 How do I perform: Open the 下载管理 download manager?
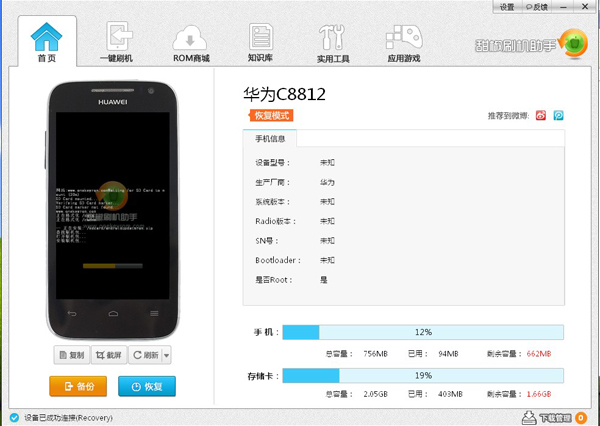[555, 418]
